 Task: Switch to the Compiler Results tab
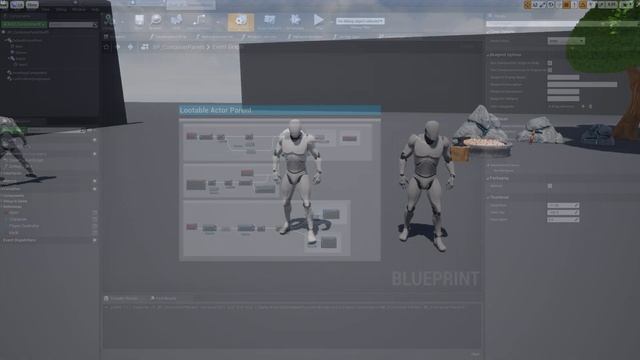(x=124, y=298)
